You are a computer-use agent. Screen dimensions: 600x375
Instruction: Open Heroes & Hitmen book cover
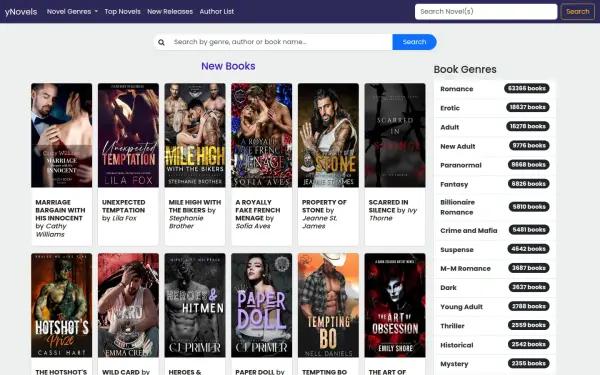tap(195, 305)
